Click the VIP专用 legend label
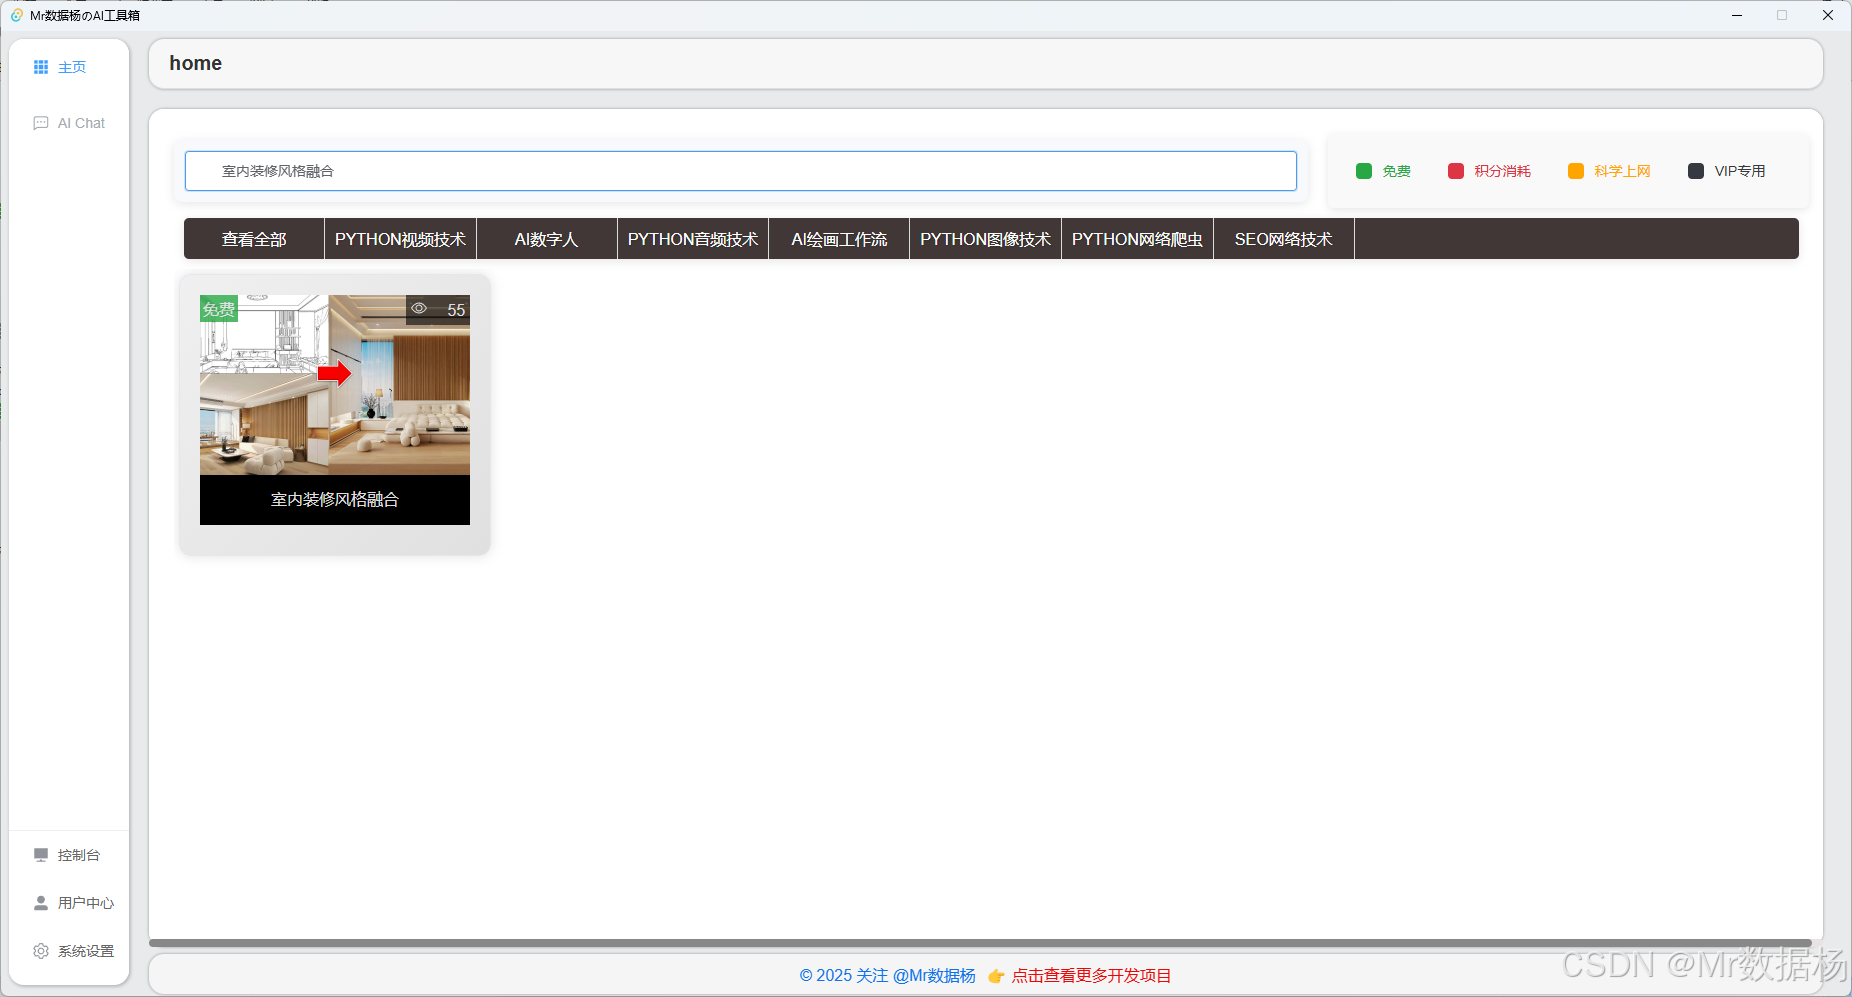The width and height of the screenshot is (1852, 997). [1740, 171]
